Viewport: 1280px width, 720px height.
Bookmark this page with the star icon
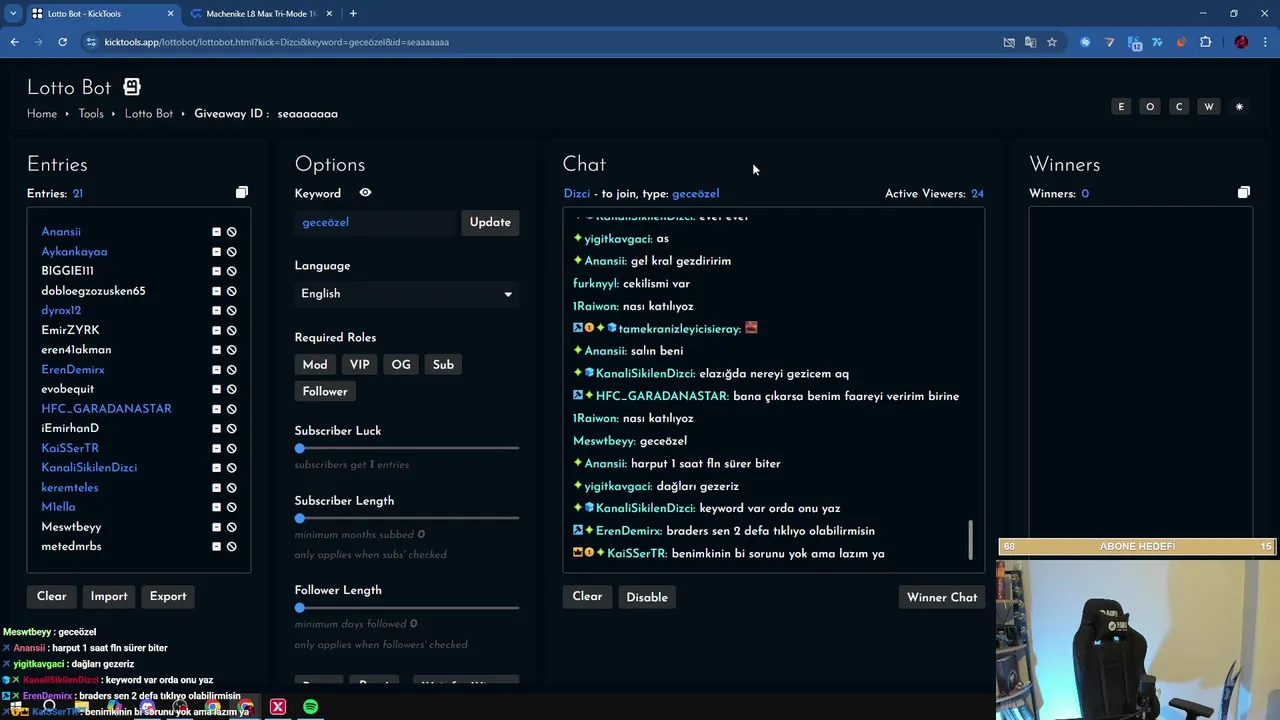click(x=1051, y=42)
